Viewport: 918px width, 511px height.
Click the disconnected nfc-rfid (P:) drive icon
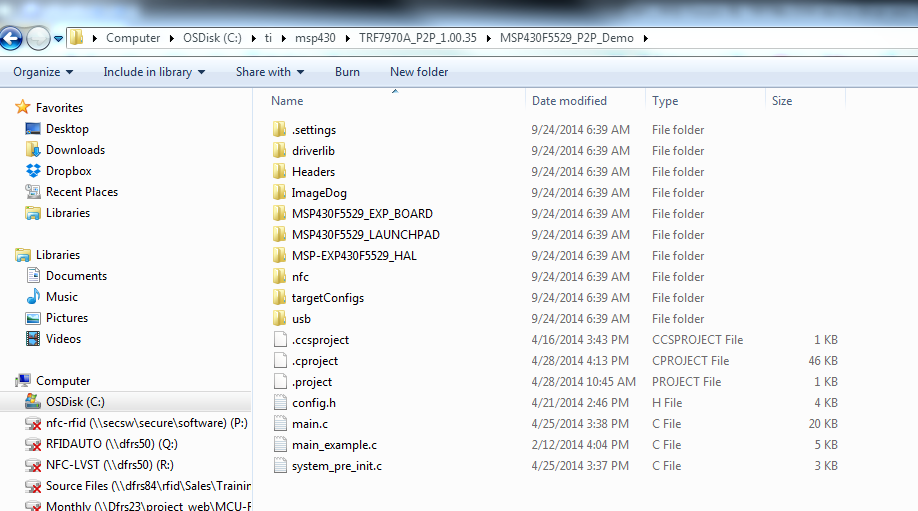pos(33,423)
